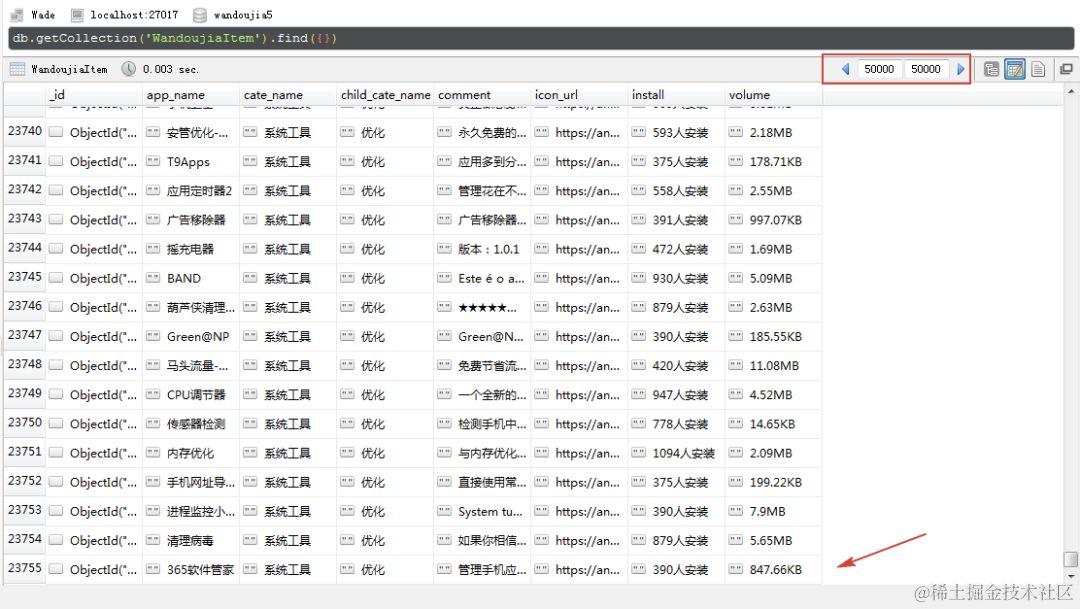Select the Este é o a... comment cell
Viewport: 1080px width, 609px height.
tap(482, 278)
